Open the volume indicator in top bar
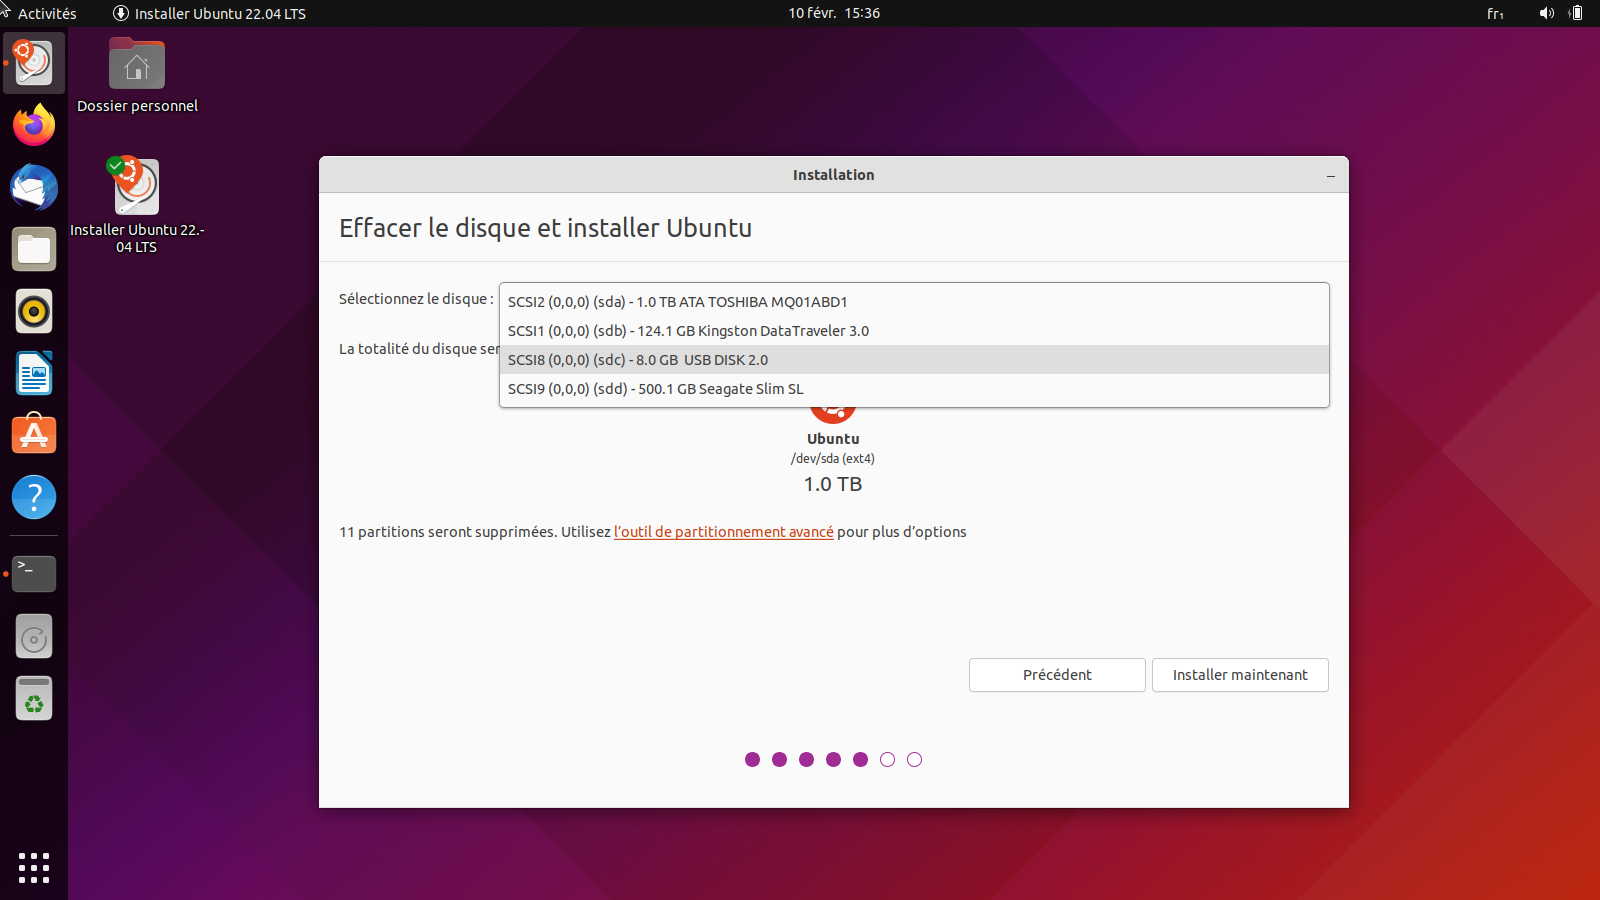This screenshot has height=900, width=1600. (1547, 13)
